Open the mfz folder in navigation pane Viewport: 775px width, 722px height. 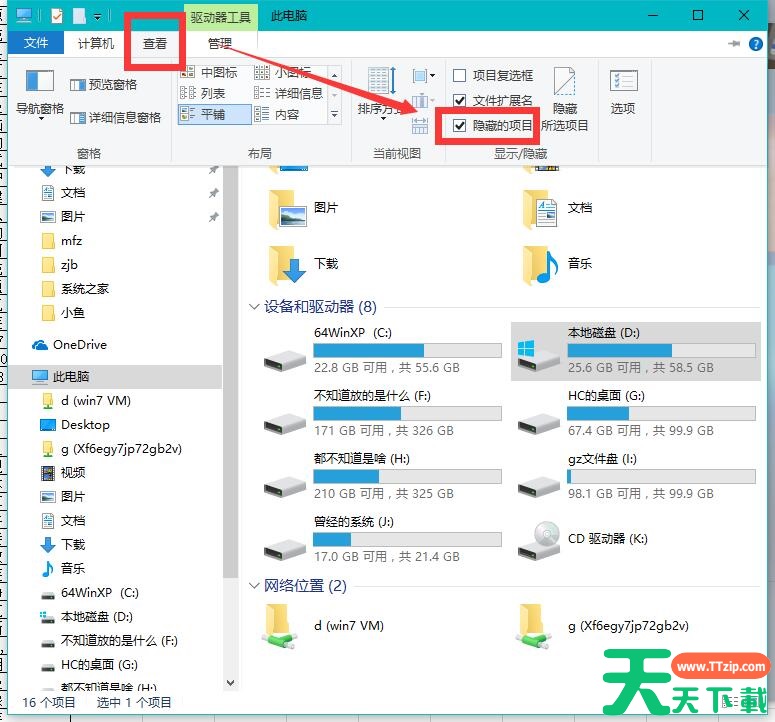click(x=62, y=241)
